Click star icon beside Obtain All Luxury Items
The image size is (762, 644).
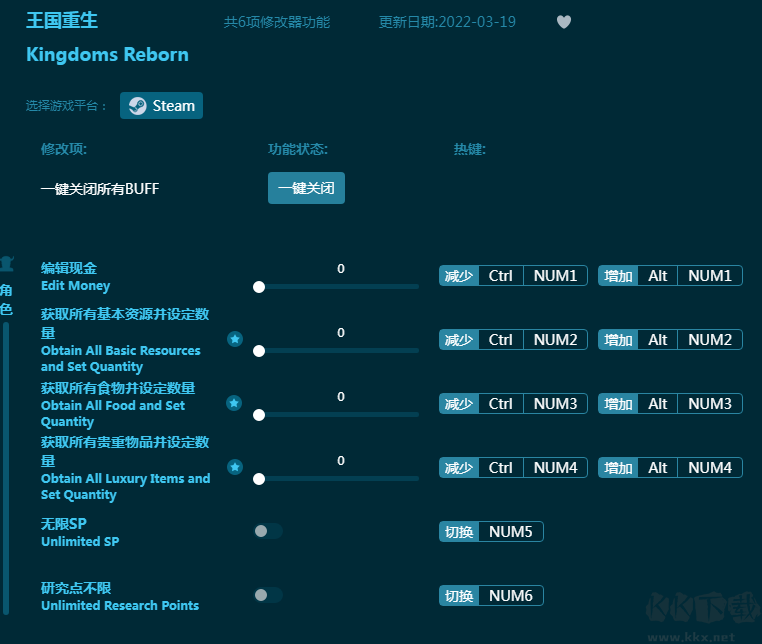[235, 467]
